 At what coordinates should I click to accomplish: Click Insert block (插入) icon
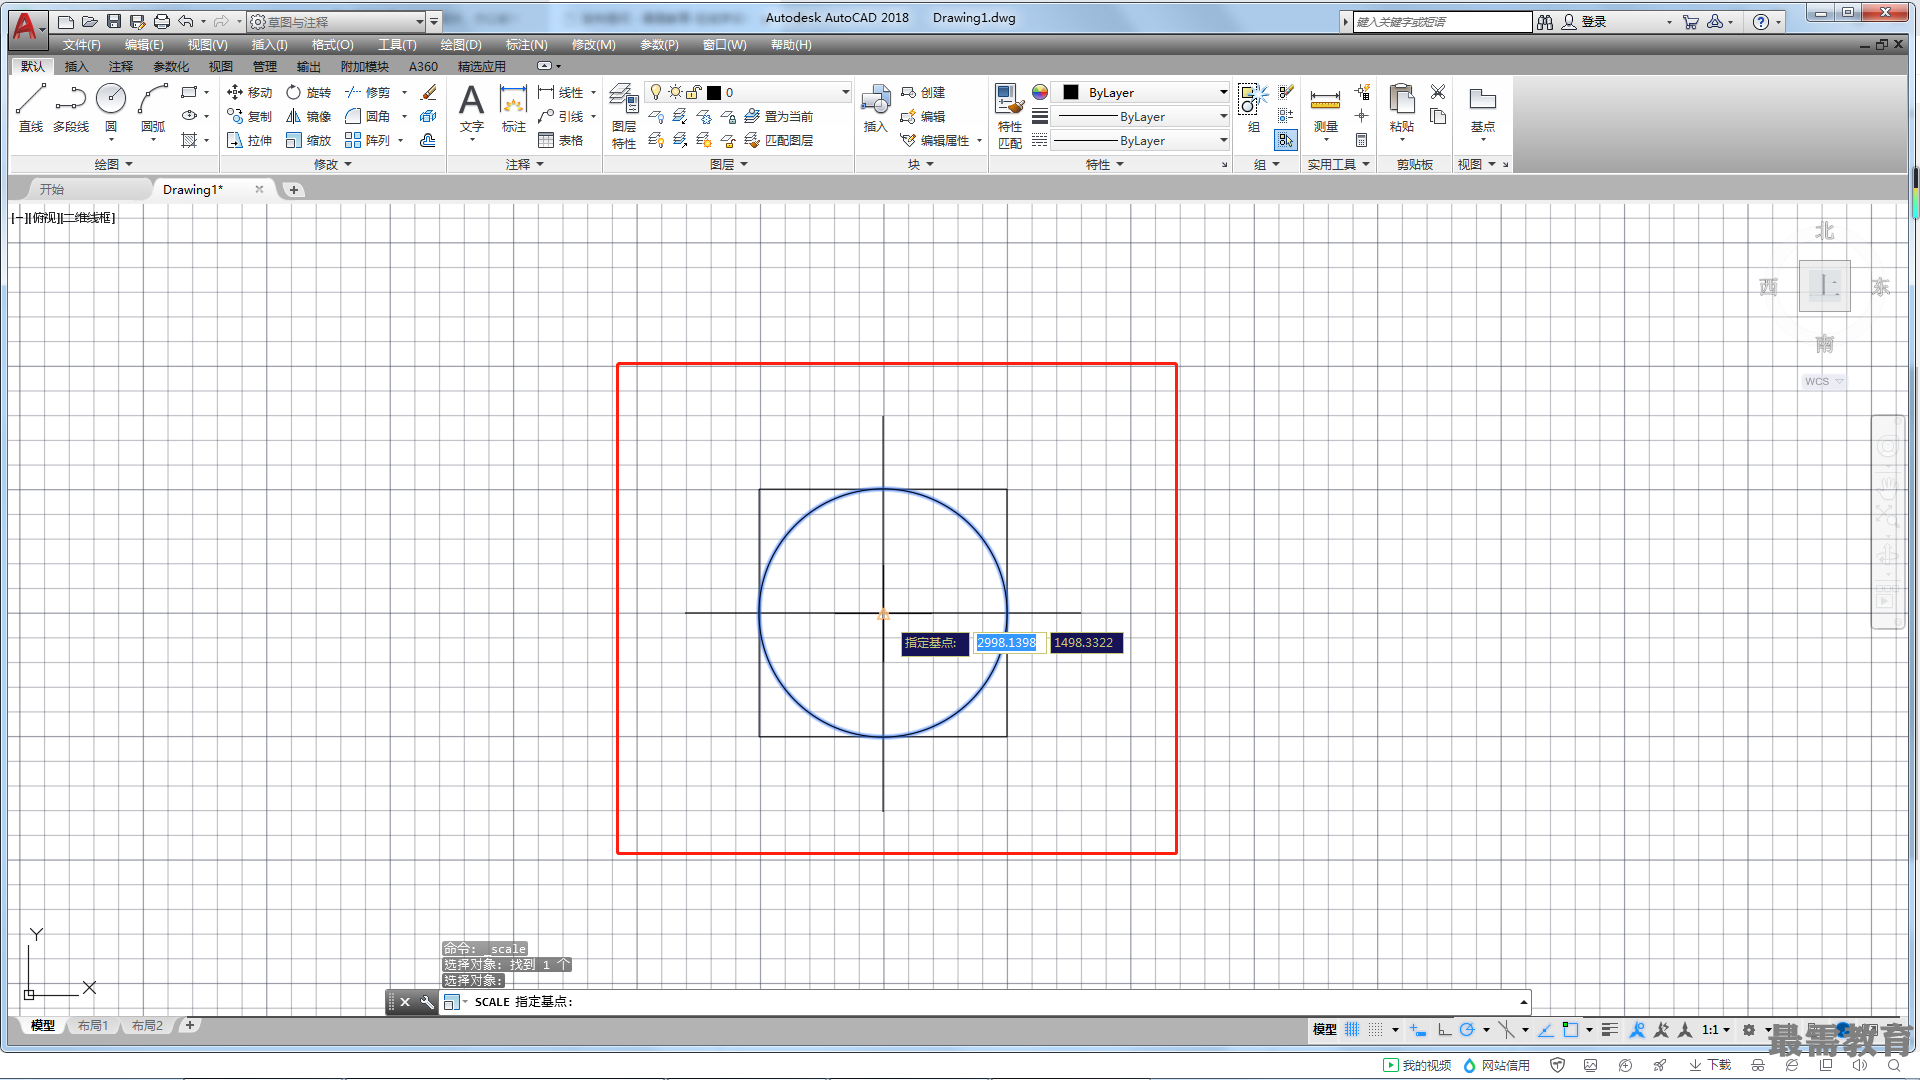click(x=876, y=107)
